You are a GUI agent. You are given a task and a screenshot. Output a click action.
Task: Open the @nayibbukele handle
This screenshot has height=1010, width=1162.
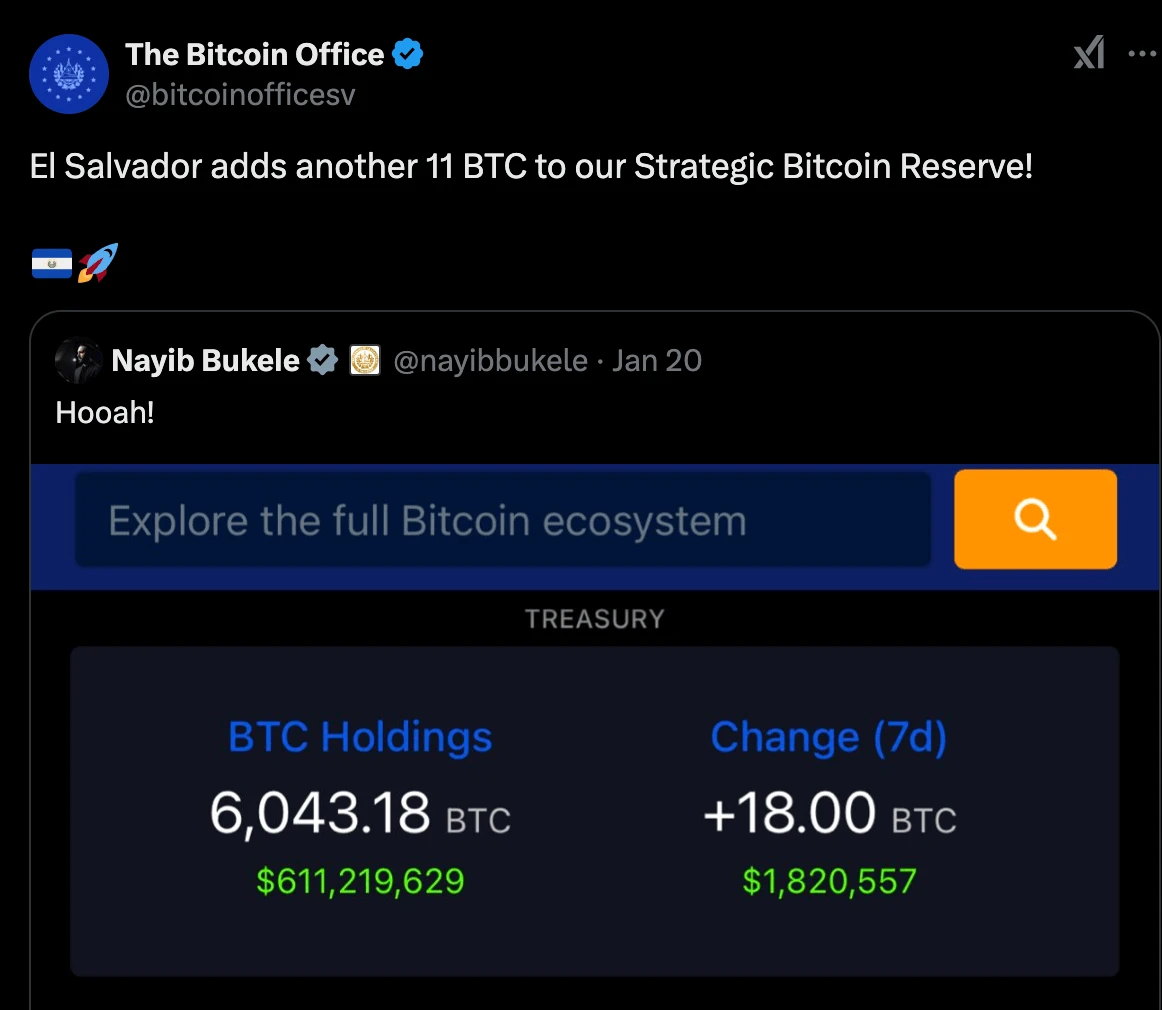(x=491, y=361)
